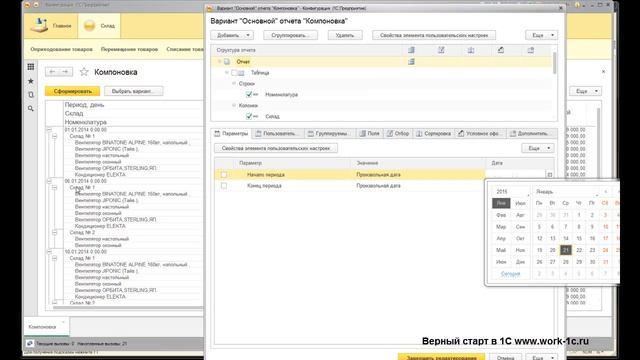Click filter column icon in structure header
640x360 pixels.
[x=441, y=50]
